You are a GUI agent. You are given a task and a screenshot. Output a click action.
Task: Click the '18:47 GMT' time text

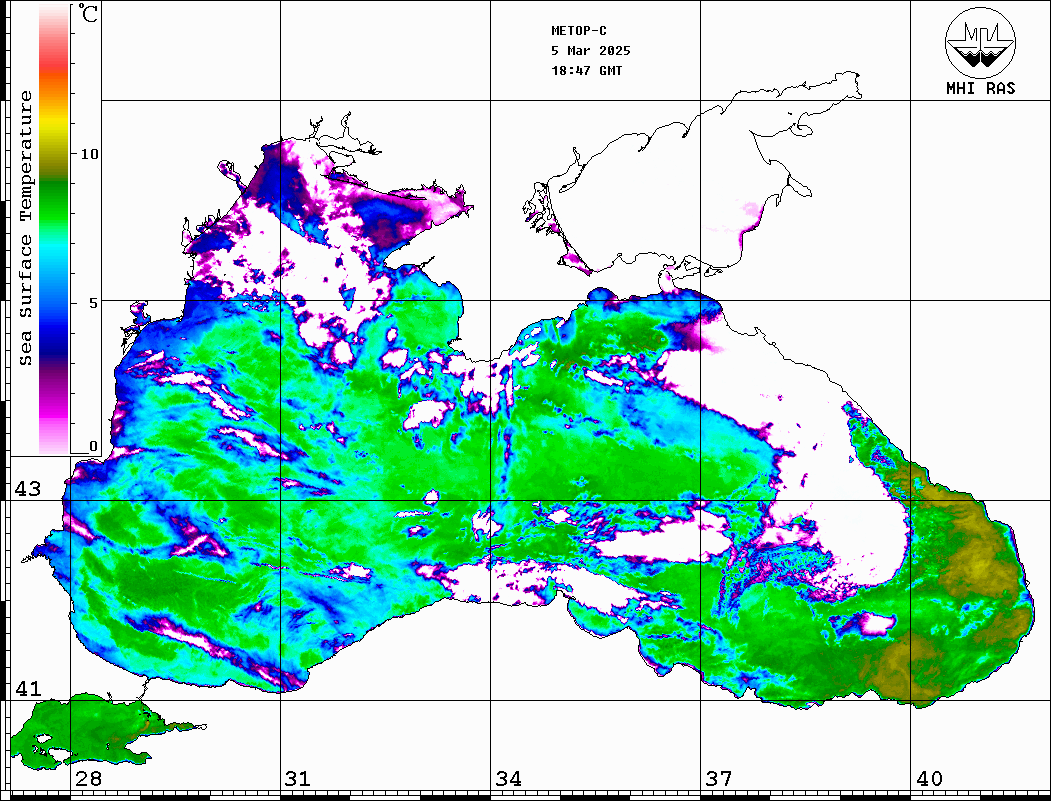tap(586, 70)
